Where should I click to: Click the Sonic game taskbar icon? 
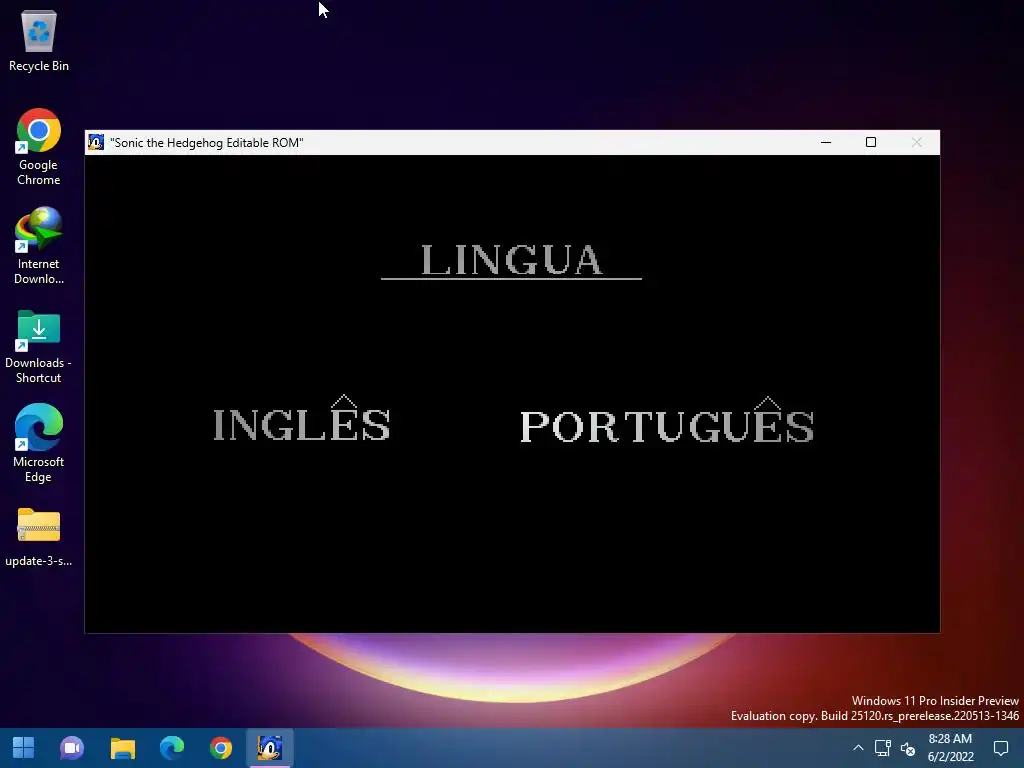(270, 748)
